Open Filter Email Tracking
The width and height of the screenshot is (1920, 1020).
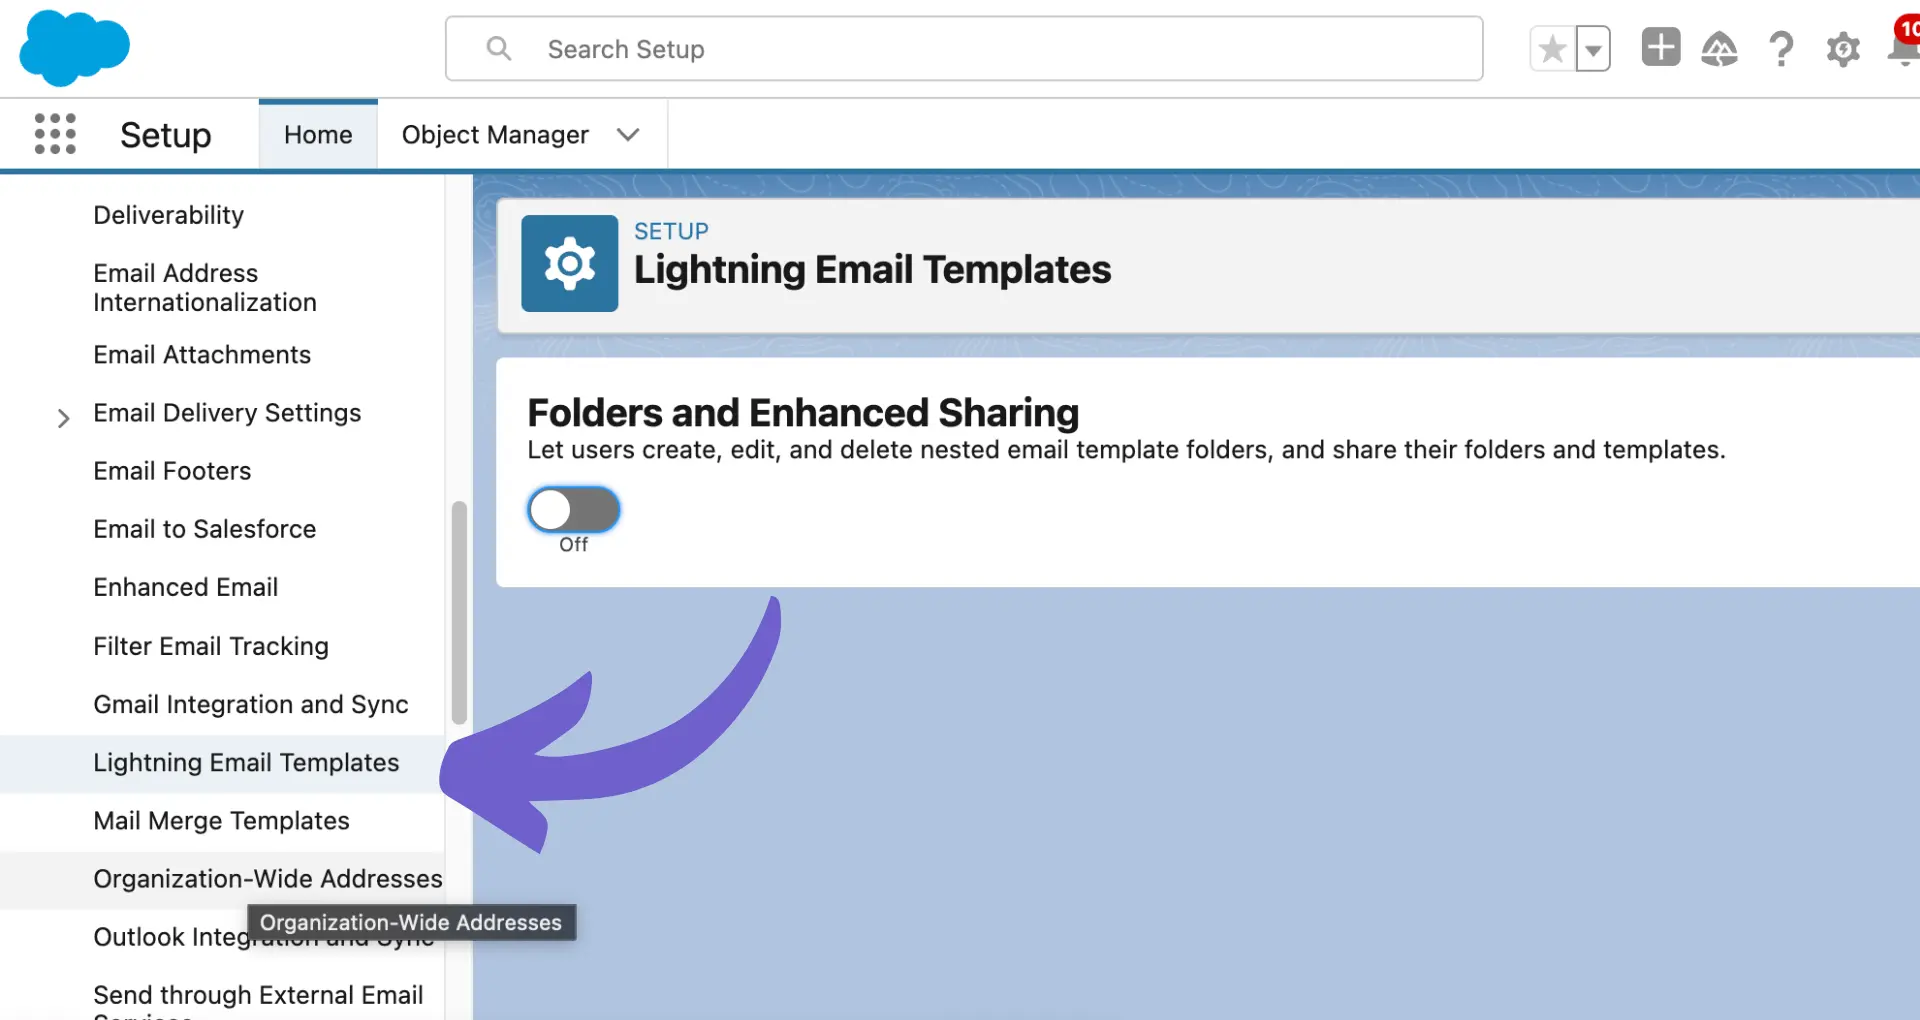211,646
